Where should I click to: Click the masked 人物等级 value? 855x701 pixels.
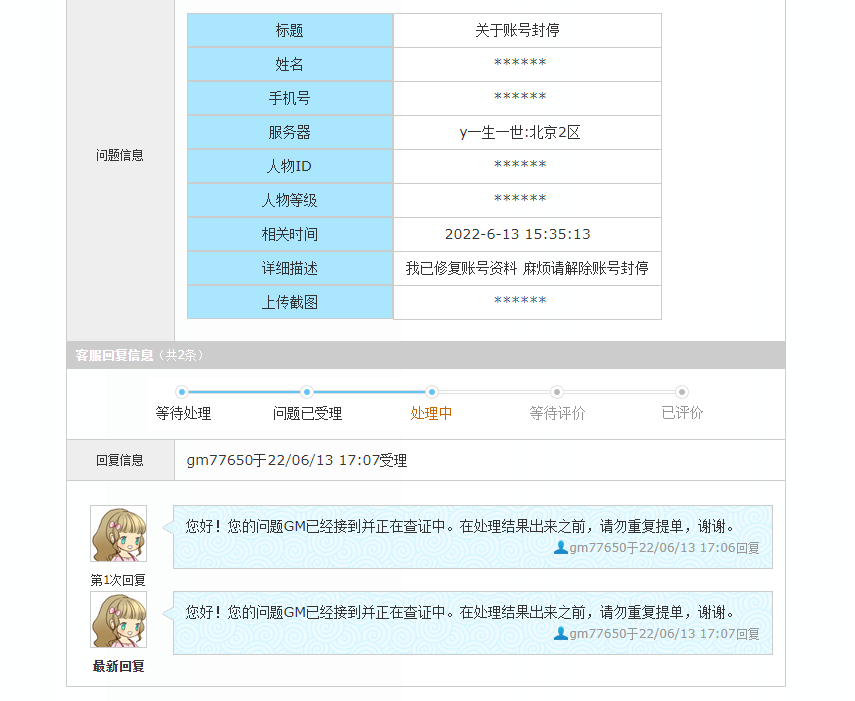520,199
